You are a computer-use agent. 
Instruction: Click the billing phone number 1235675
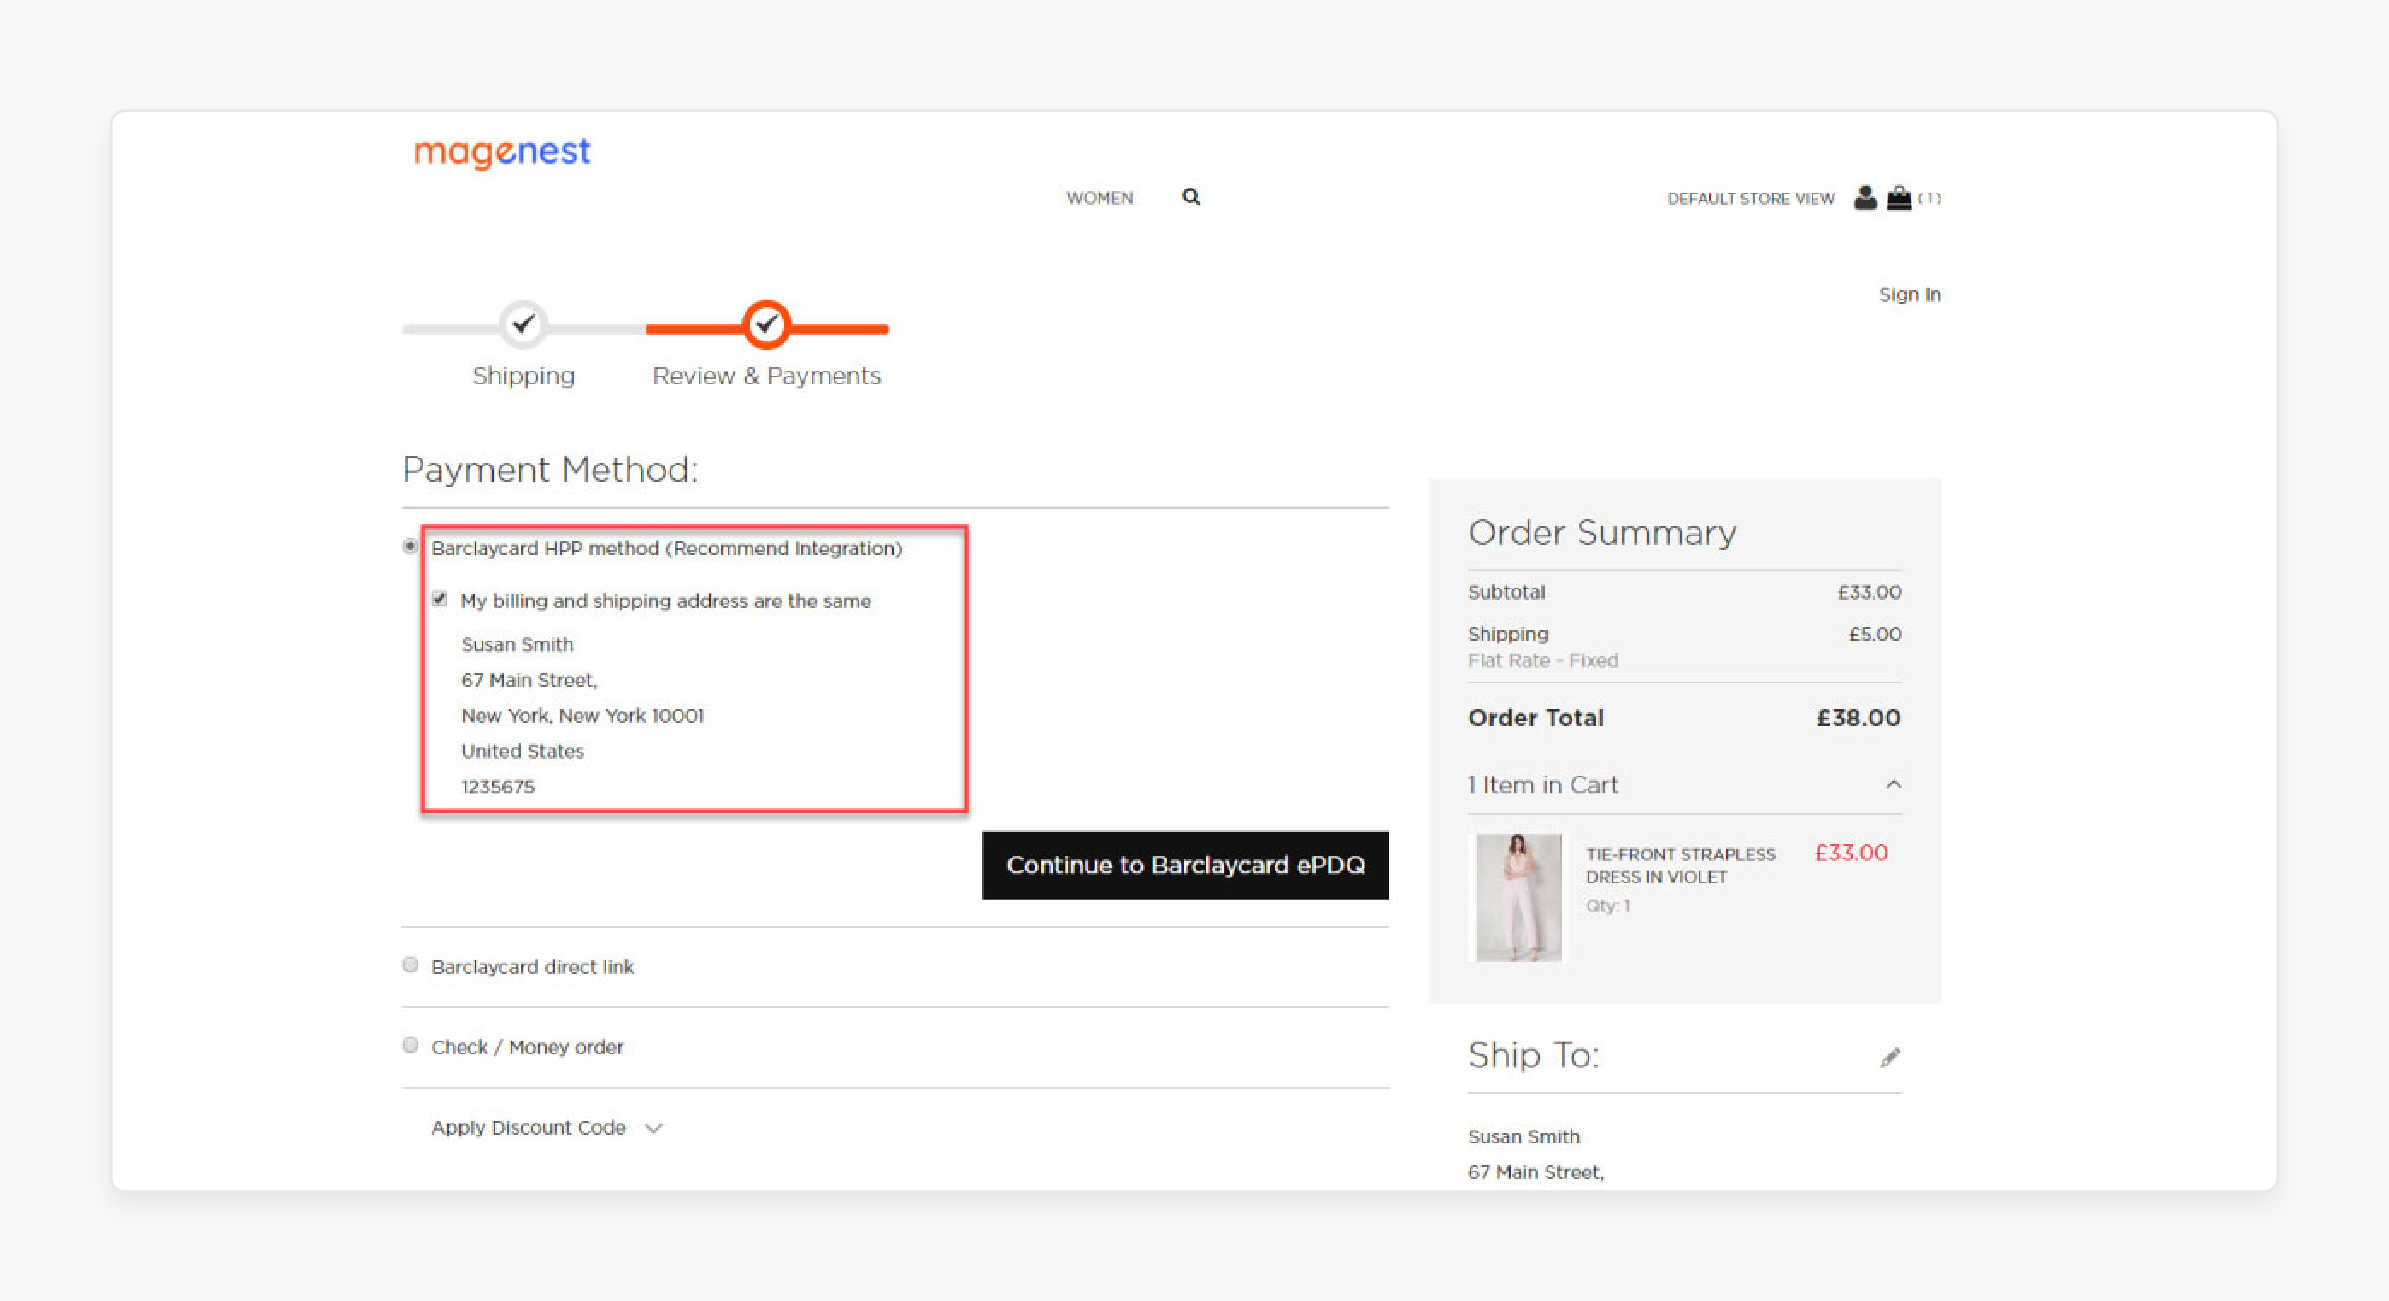click(x=497, y=787)
